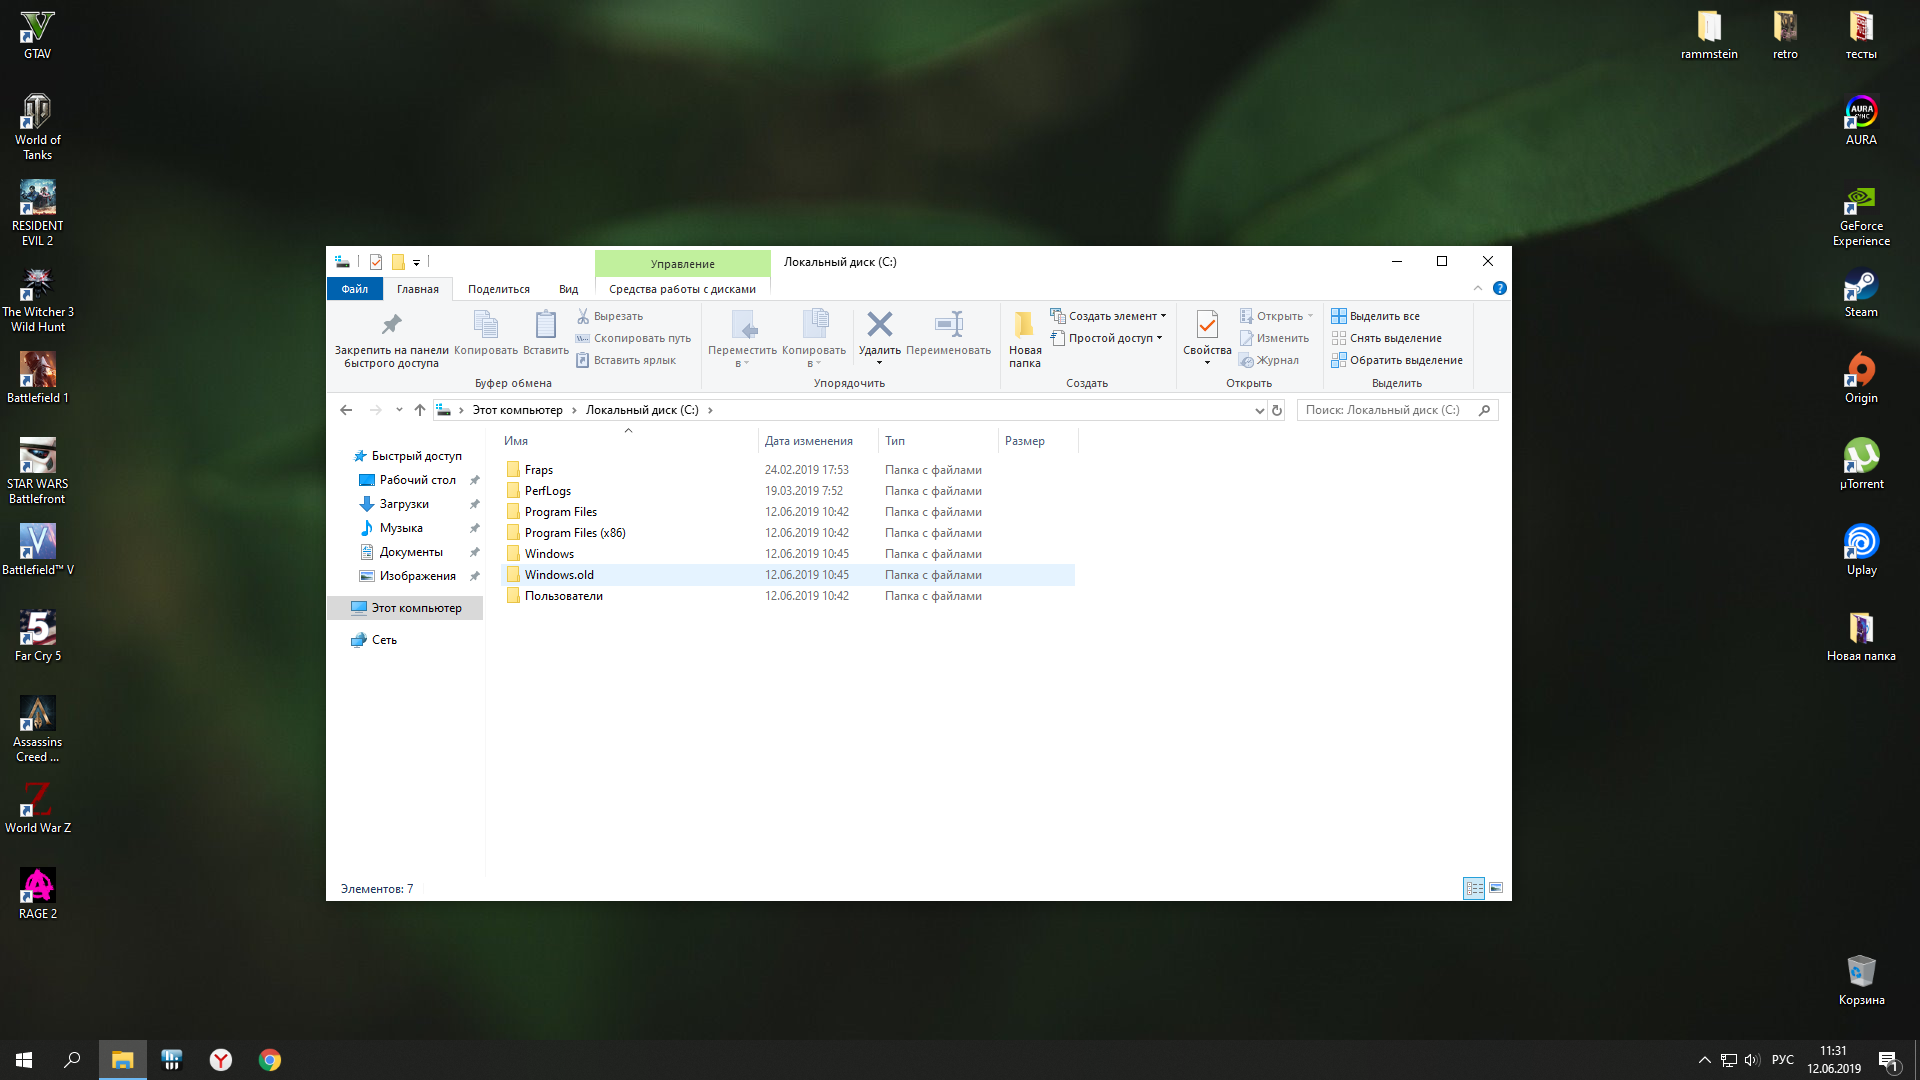Switch to large icons view button
This screenshot has width=1920, height=1080.
1496,888
